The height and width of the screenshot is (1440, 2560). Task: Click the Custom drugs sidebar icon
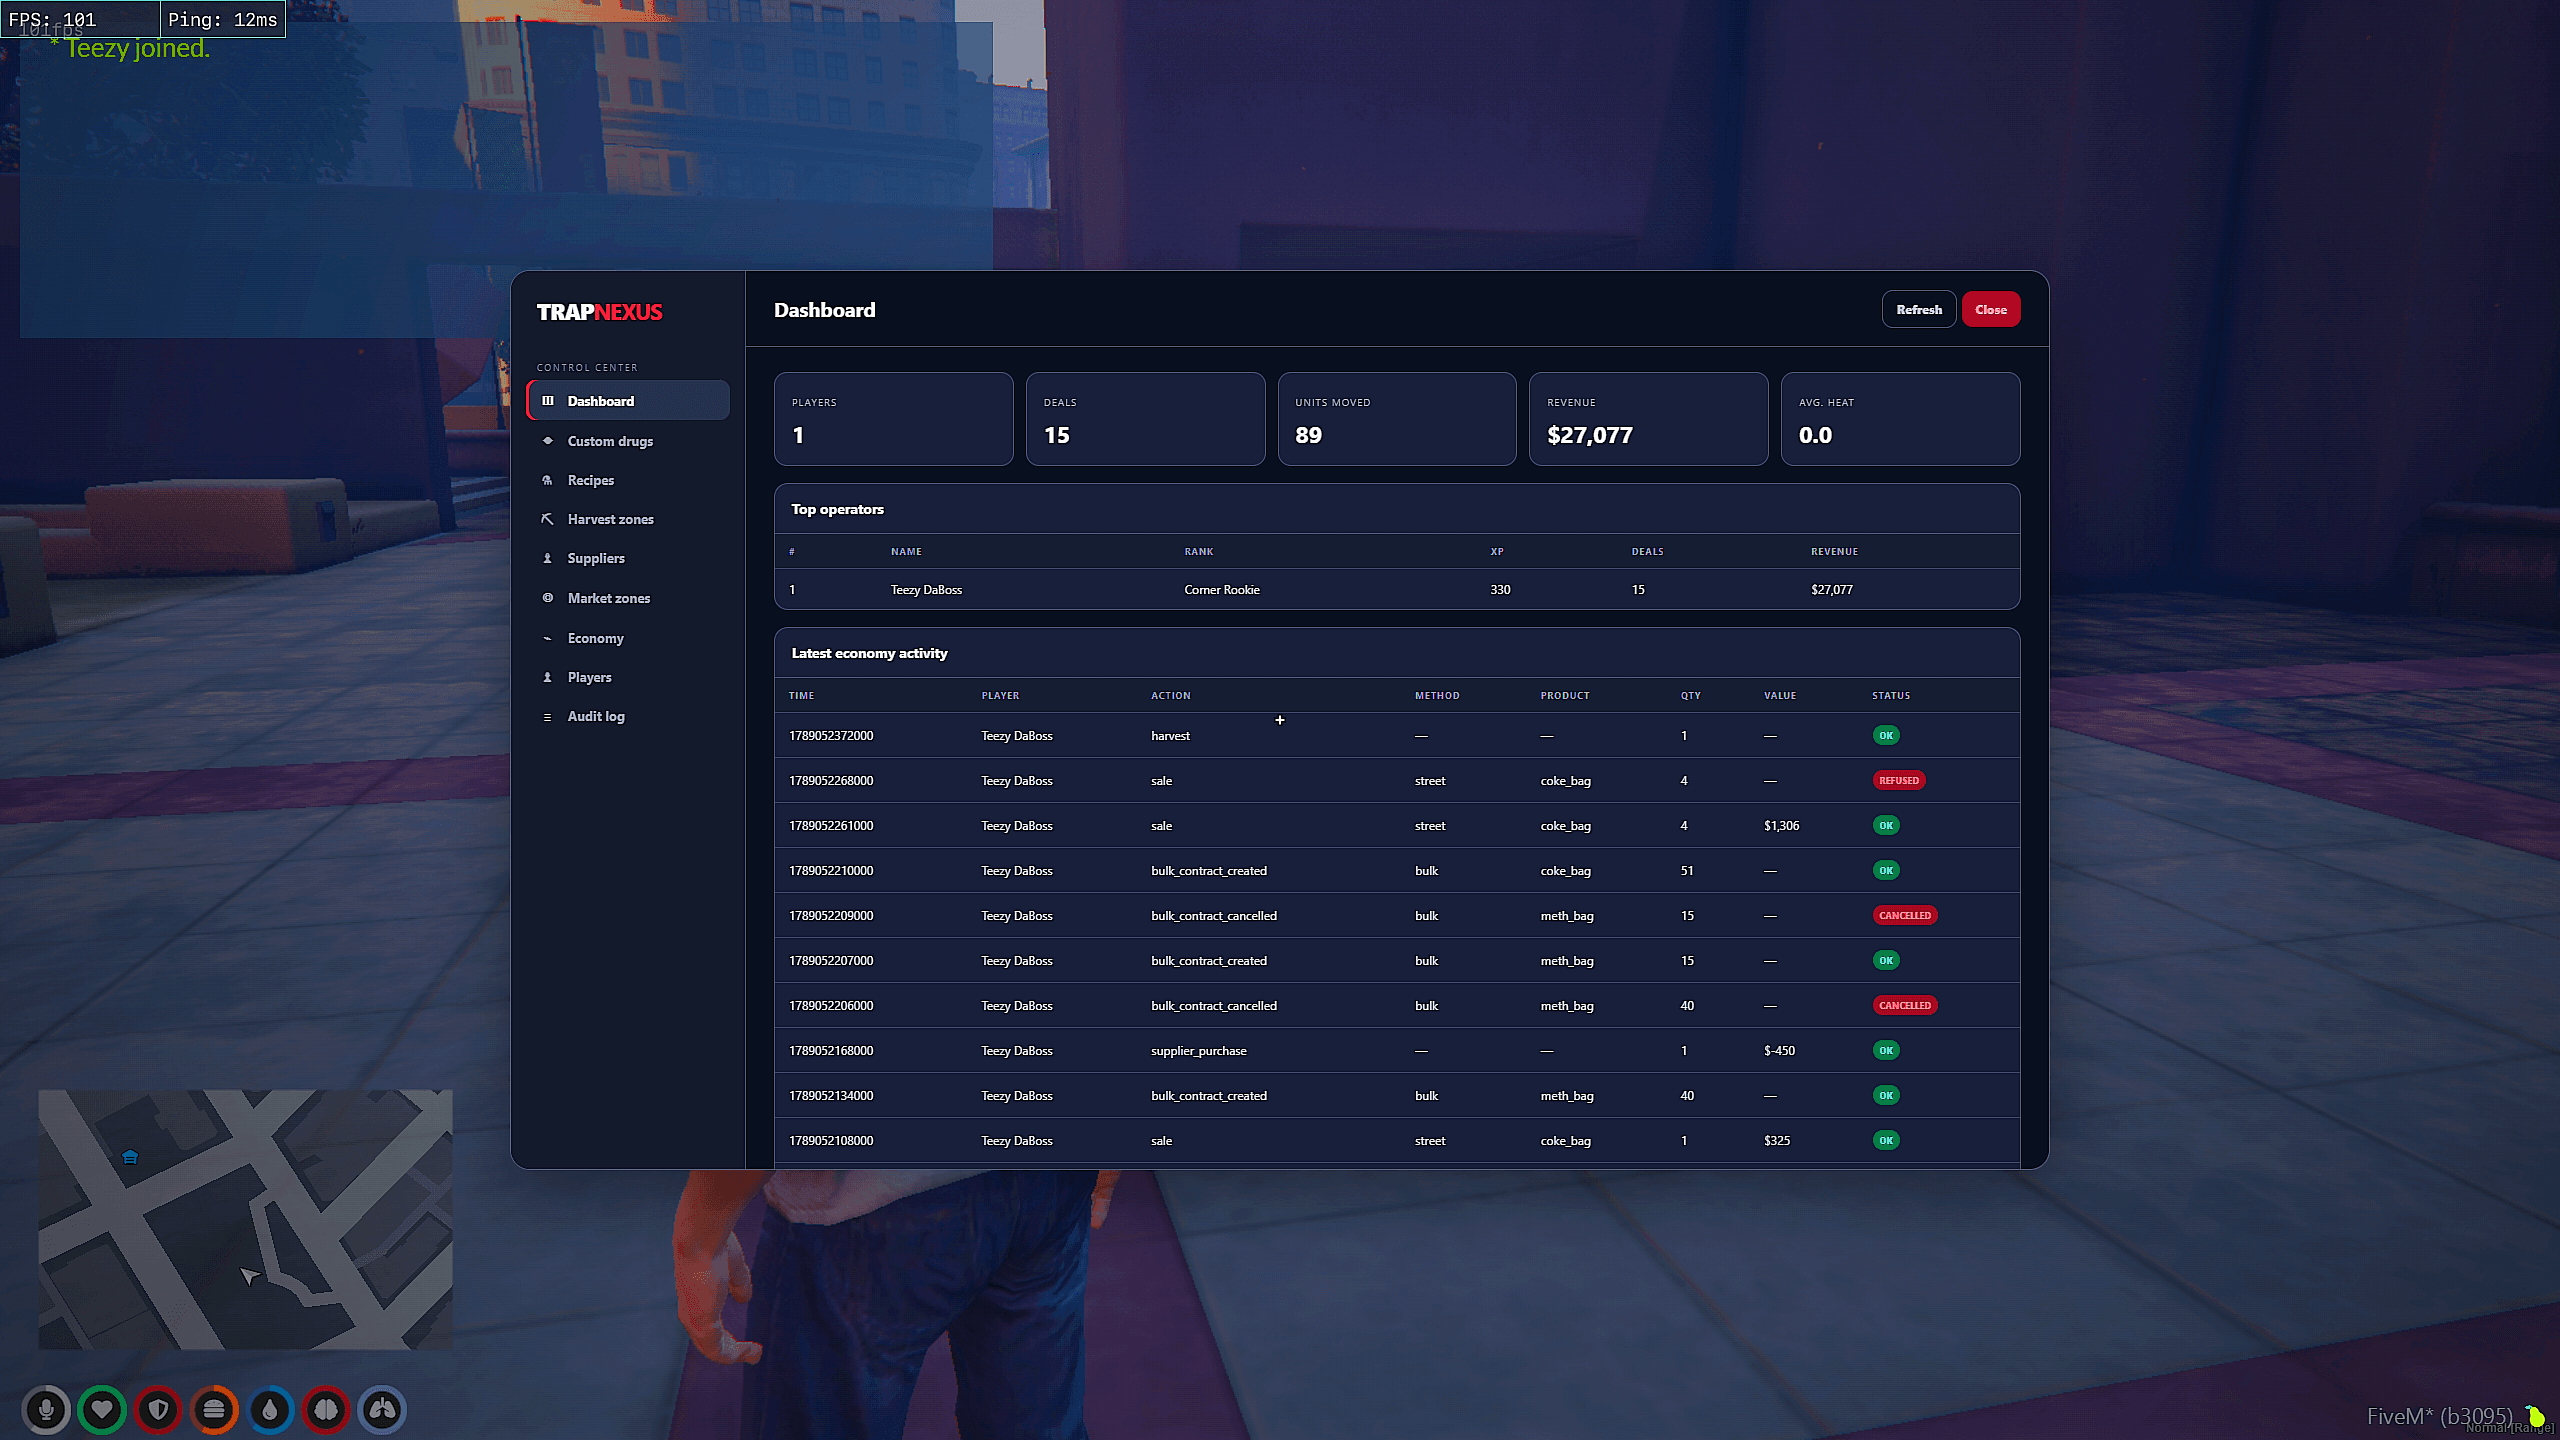coord(547,441)
